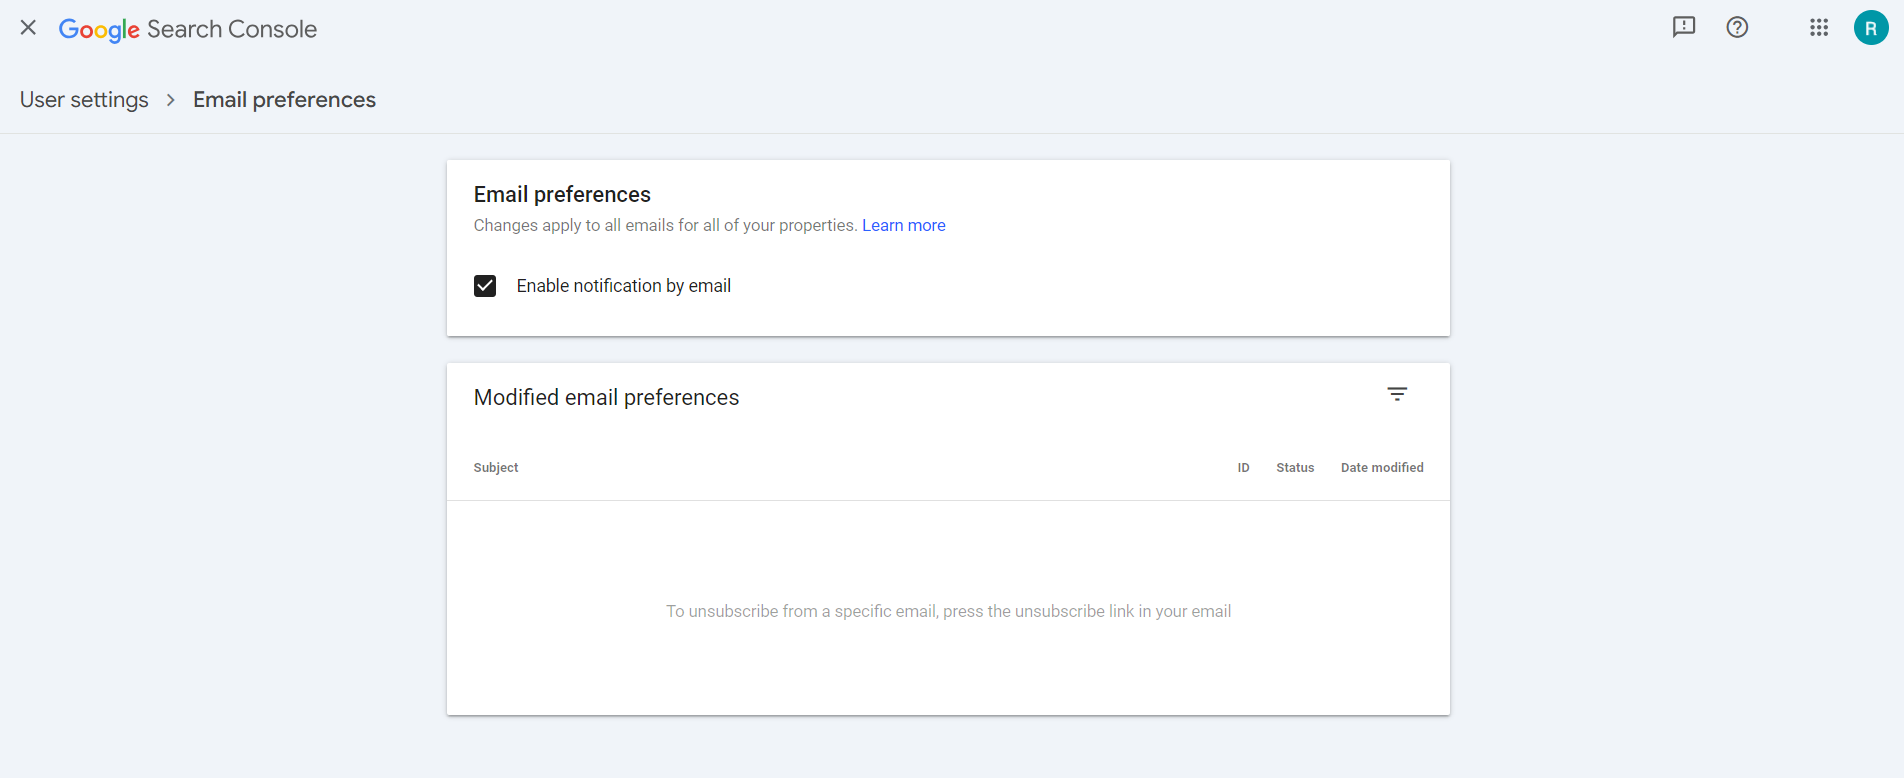Click the unsubscribe instructions empty-state text

pyautogui.click(x=948, y=611)
